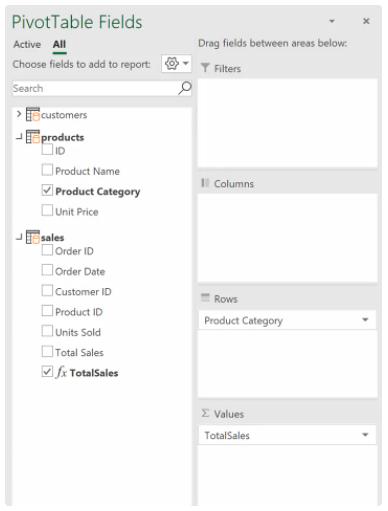This screenshot has height=511, width=388.
Task: Click the Units Sold field label
Action: [x=78, y=332]
